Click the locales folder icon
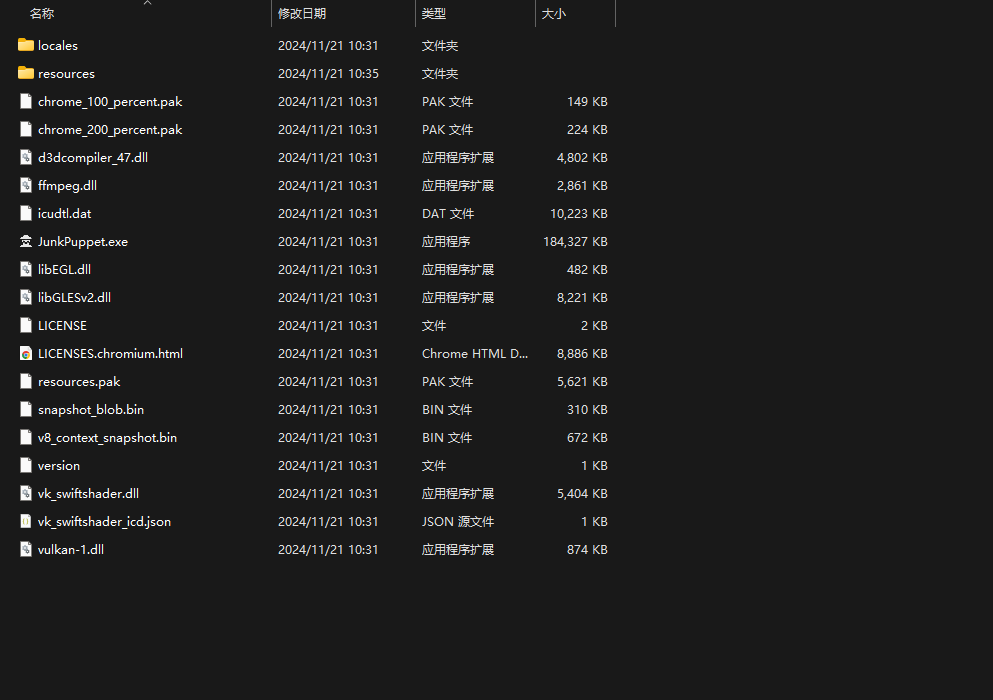993x700 pixels. (26, 45)
